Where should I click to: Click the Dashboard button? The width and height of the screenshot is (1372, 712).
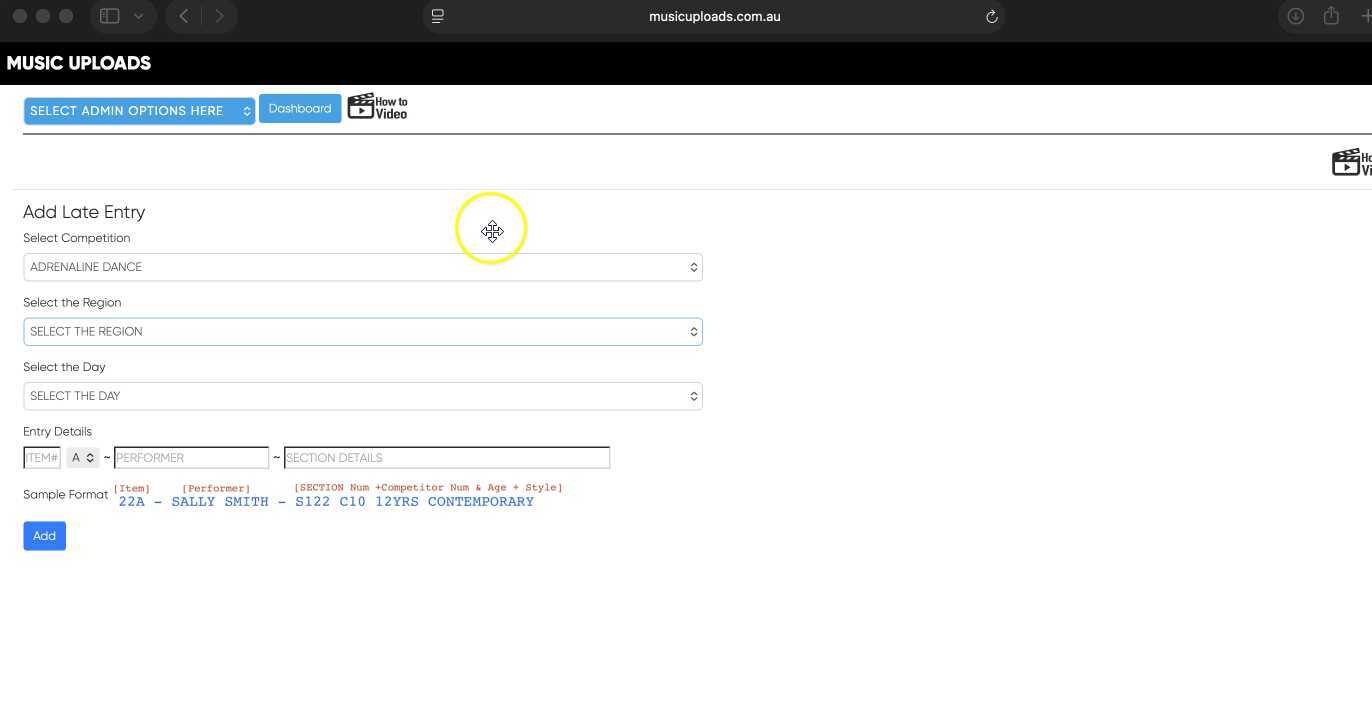299,109
